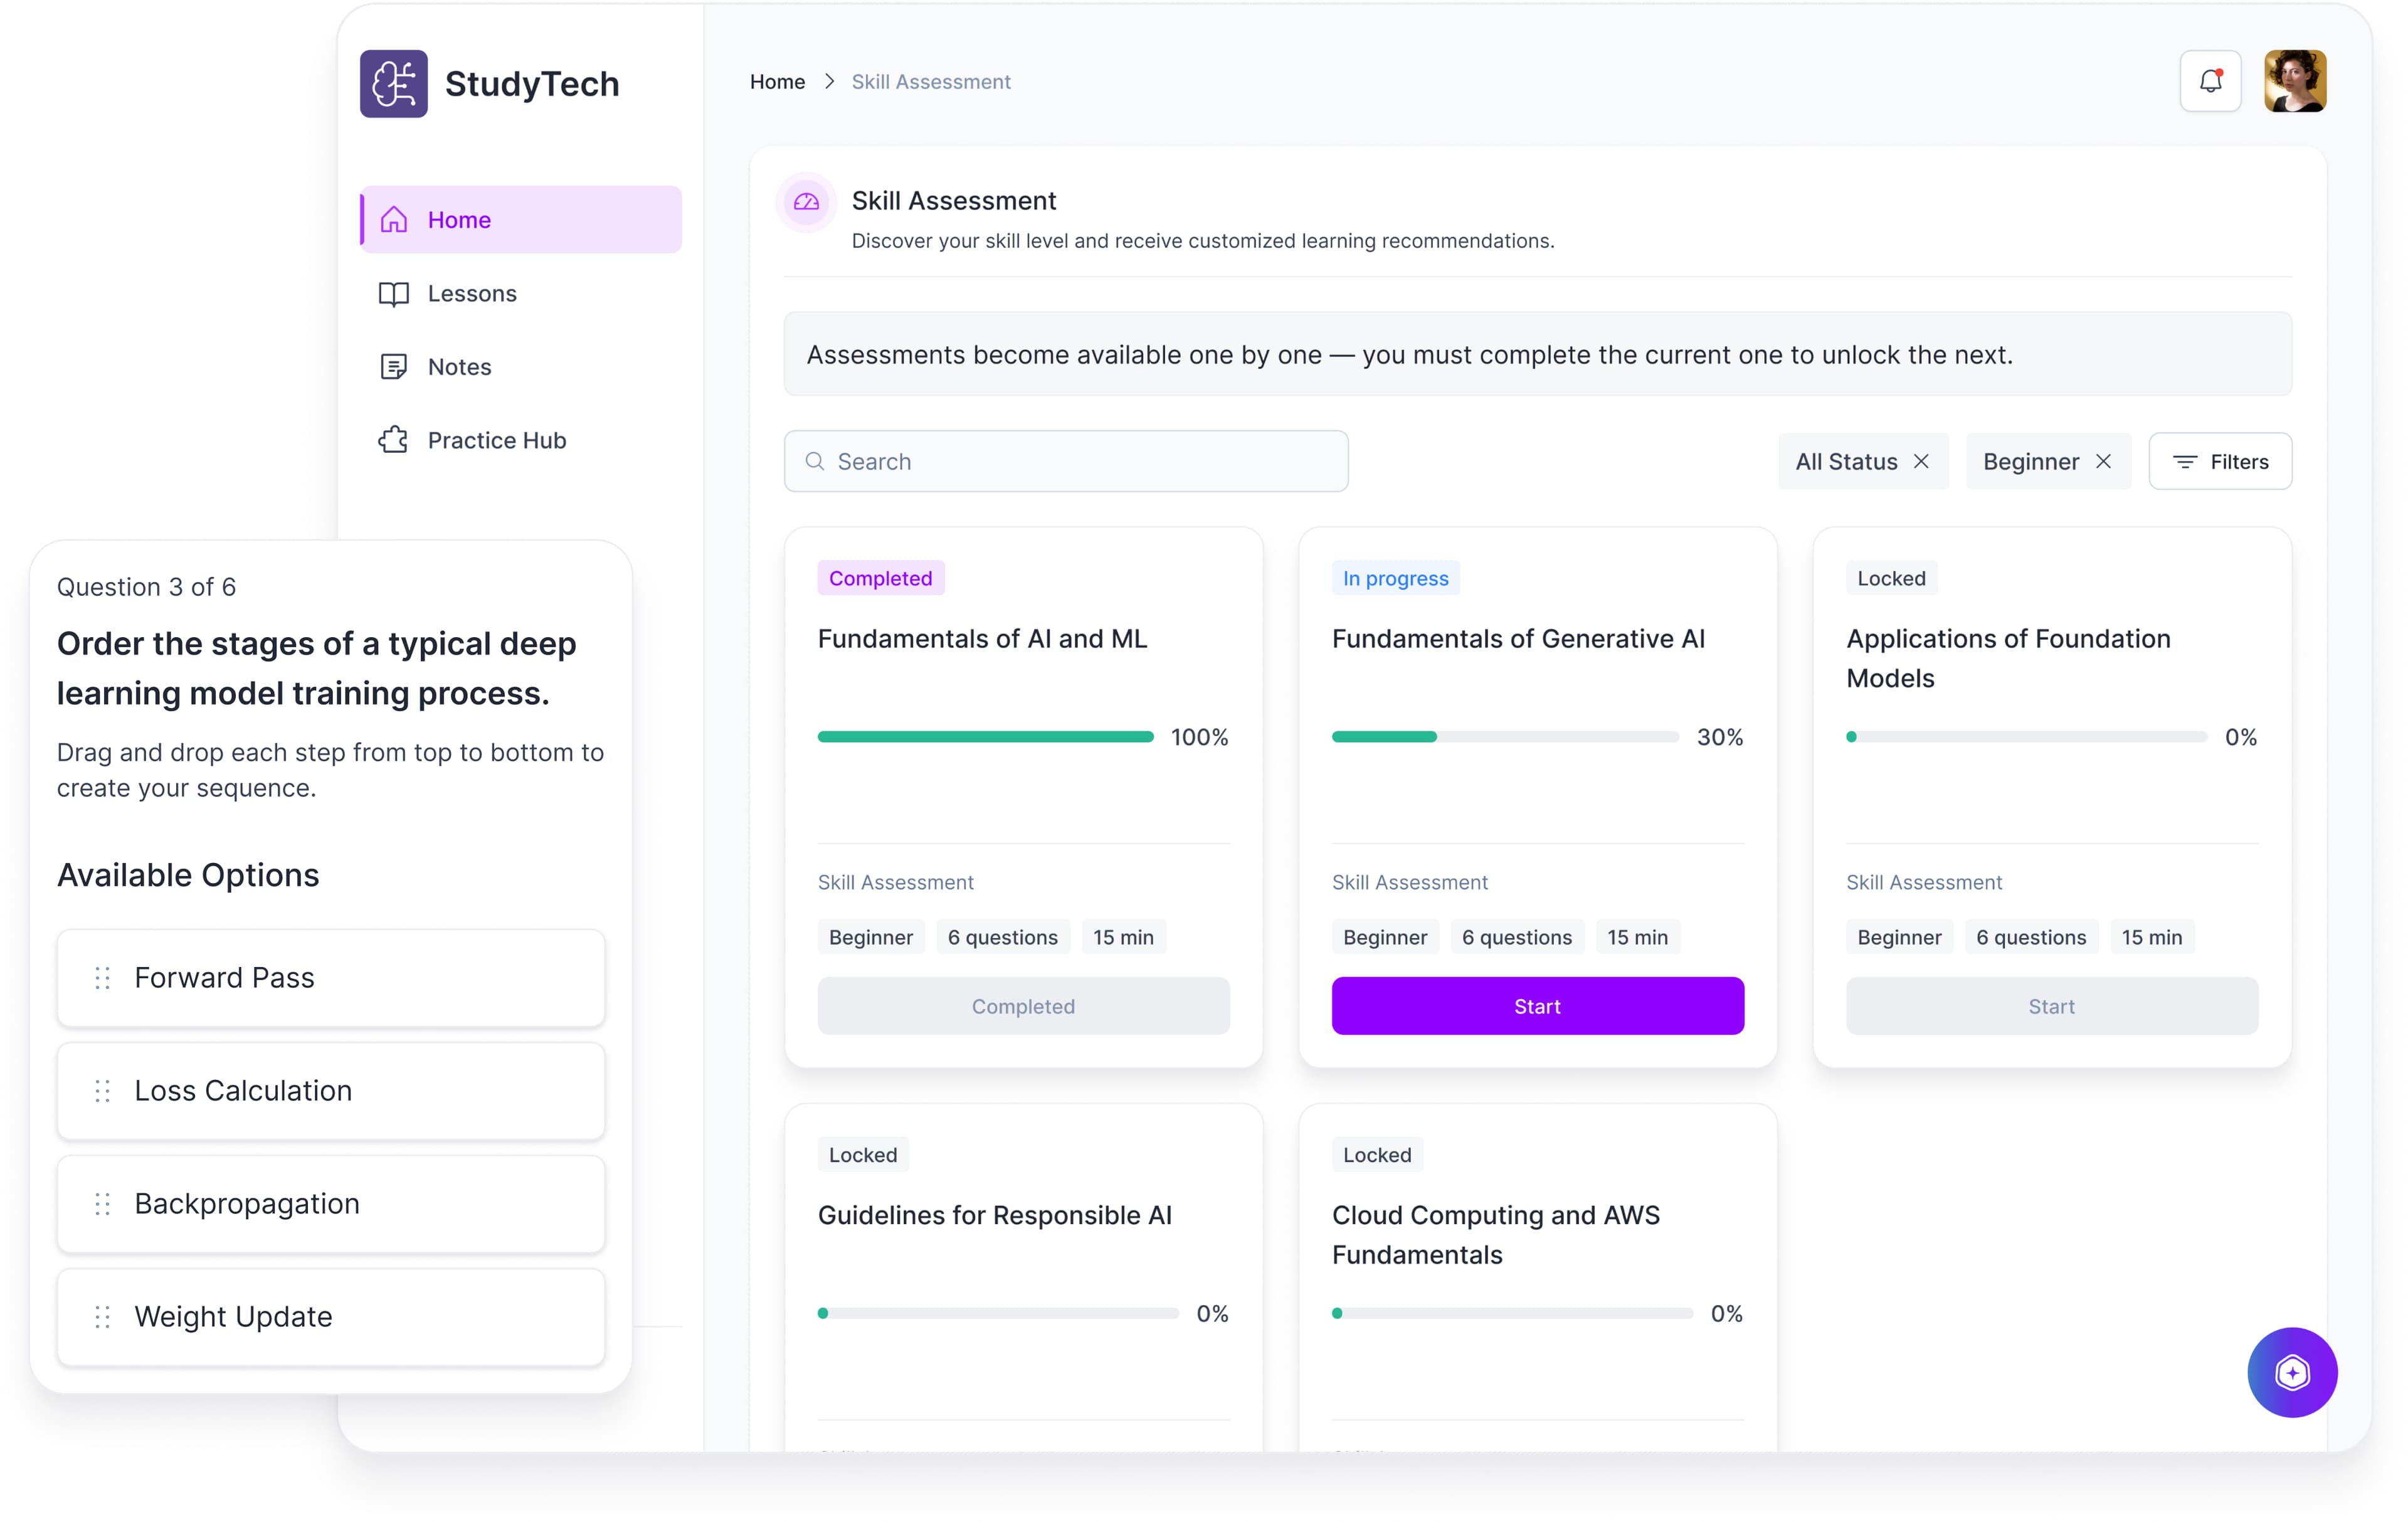
Task: Click the Home house icon in sidebar
Action: click(x=394, y=219)
